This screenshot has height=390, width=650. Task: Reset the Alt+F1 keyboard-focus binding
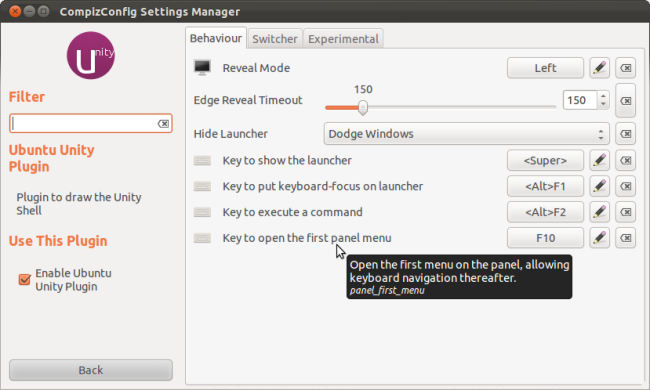pos(626,187)
